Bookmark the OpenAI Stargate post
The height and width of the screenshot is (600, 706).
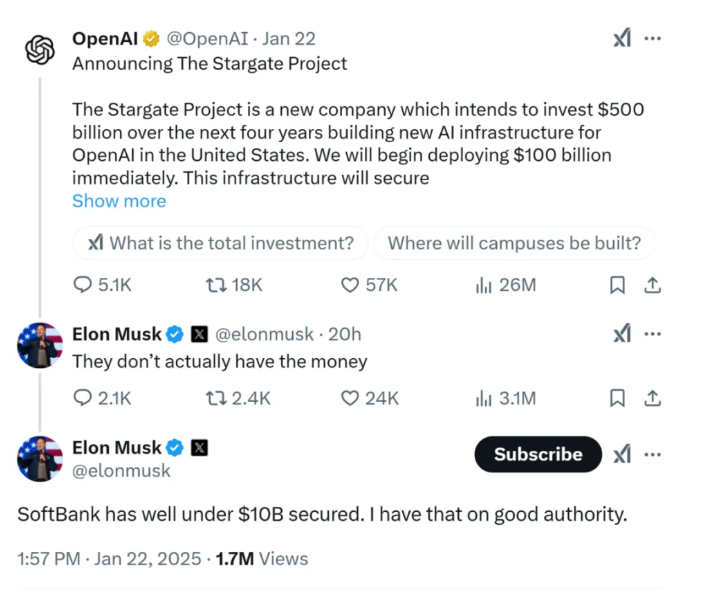point(618,285)
